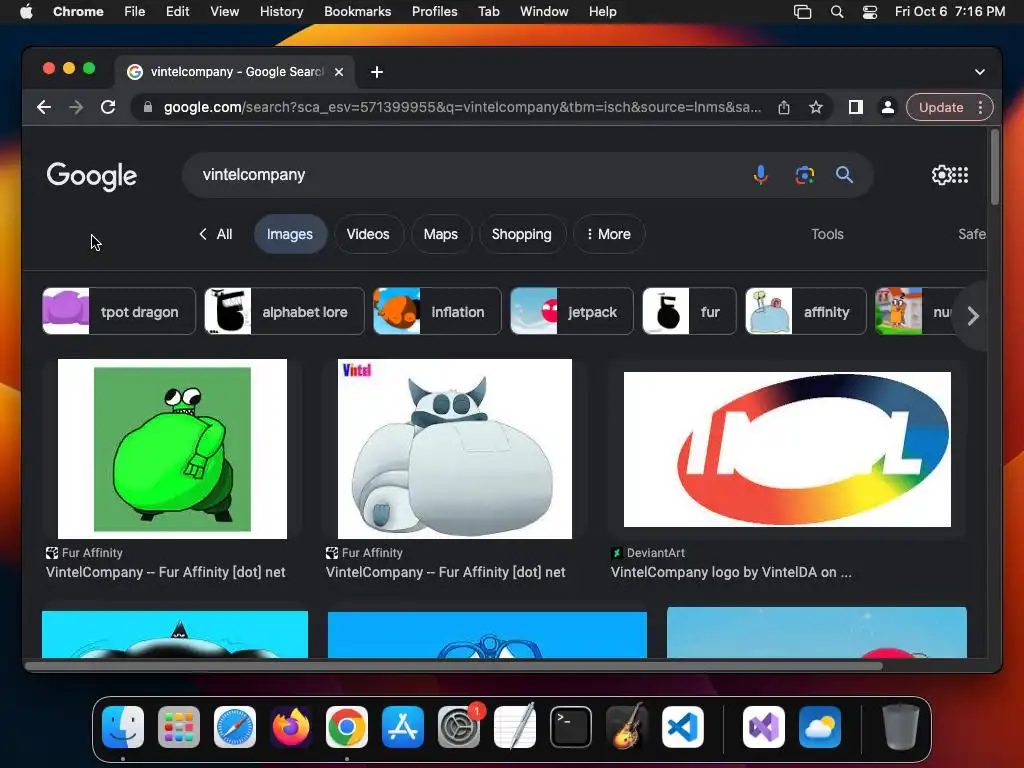Launch Safari from the Dock

[x=234, y=727]
